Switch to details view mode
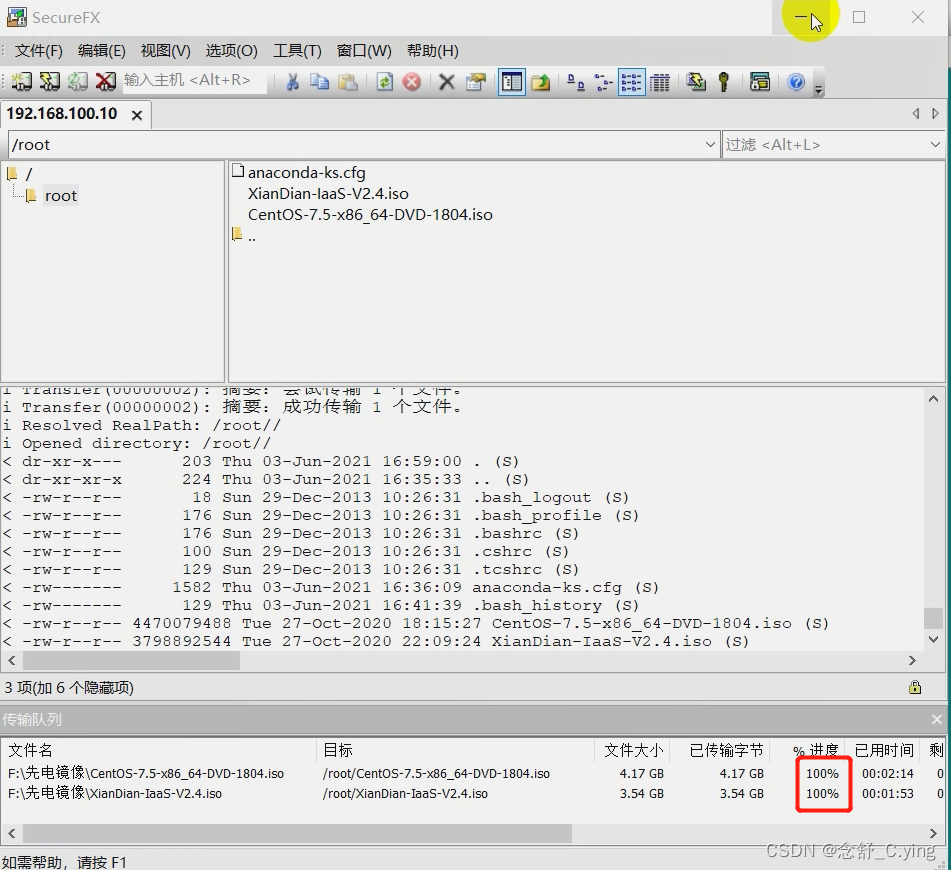 click(x=659, y=81)
